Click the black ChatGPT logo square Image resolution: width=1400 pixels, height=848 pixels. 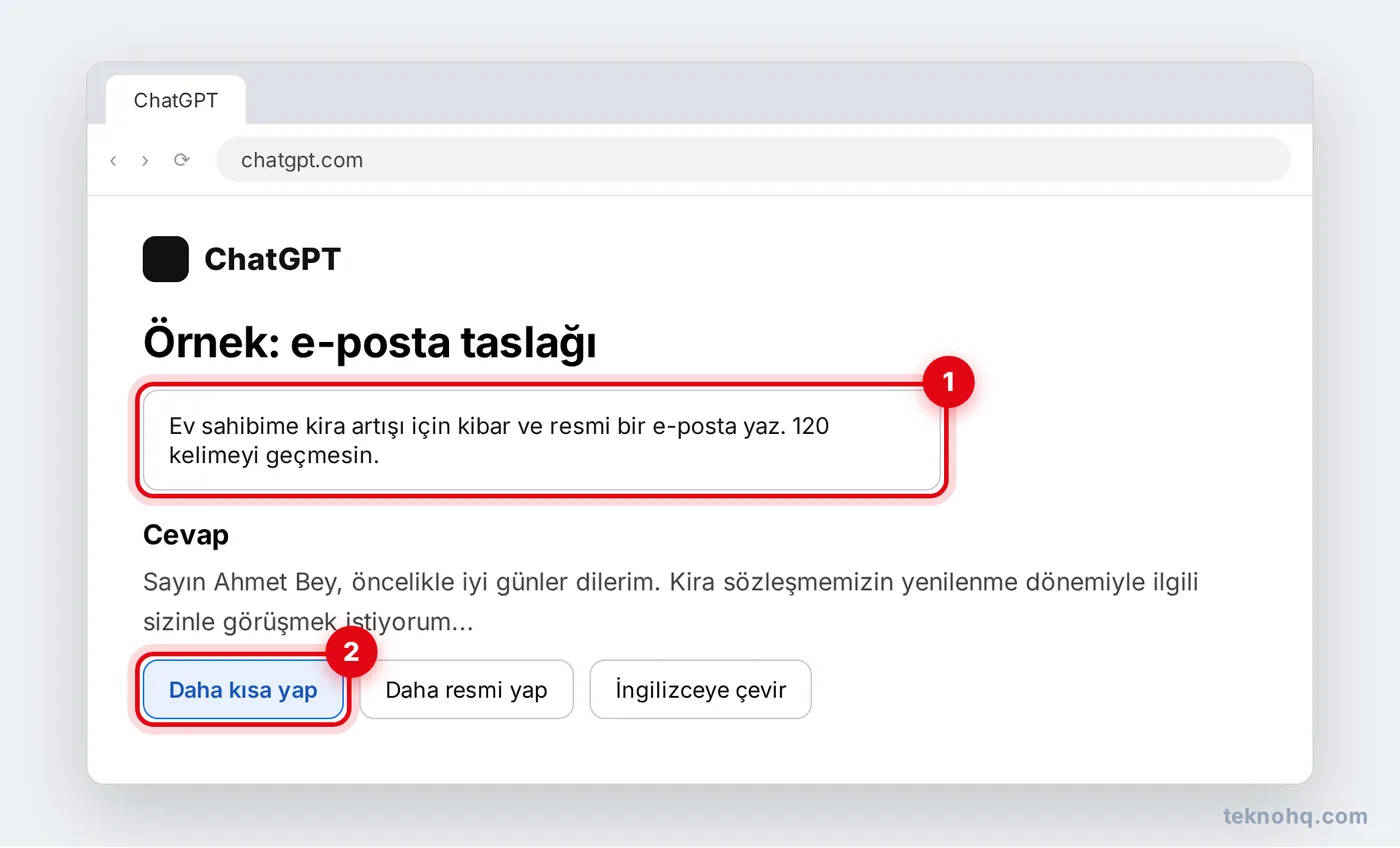point(166,259)
